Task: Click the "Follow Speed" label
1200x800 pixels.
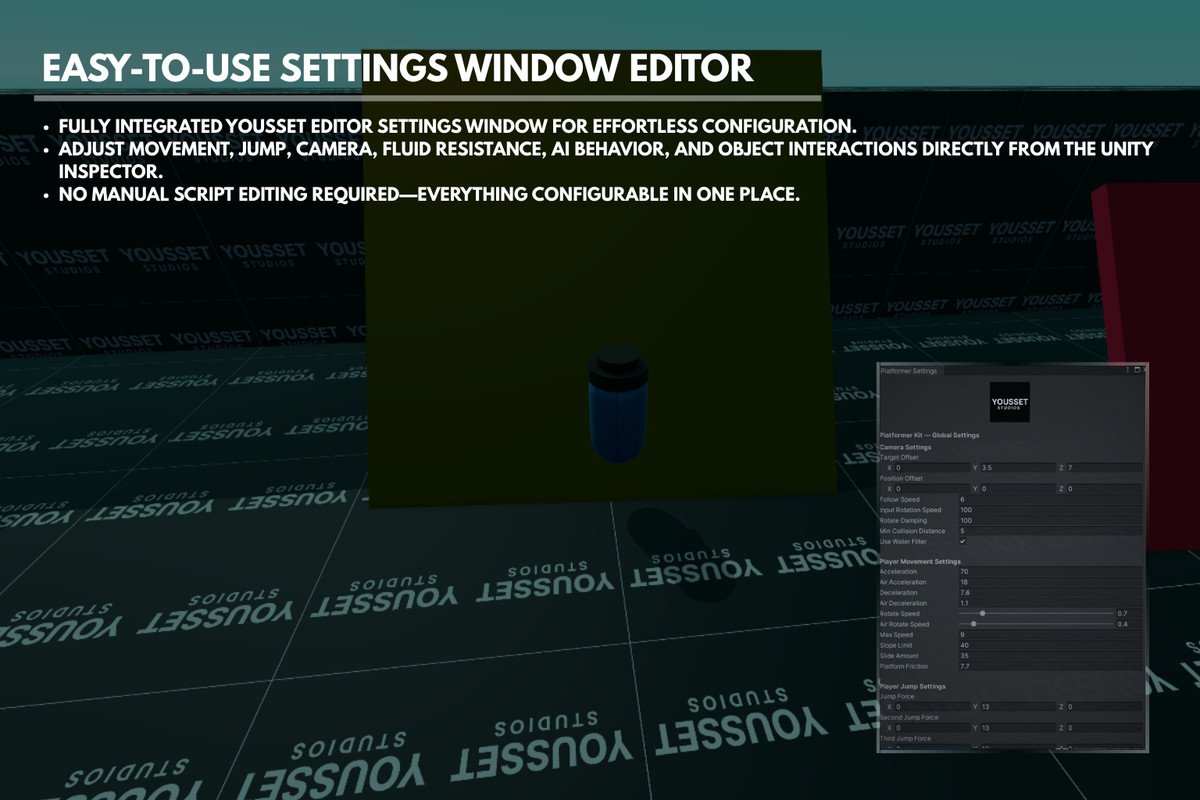Action: [898, 499]
